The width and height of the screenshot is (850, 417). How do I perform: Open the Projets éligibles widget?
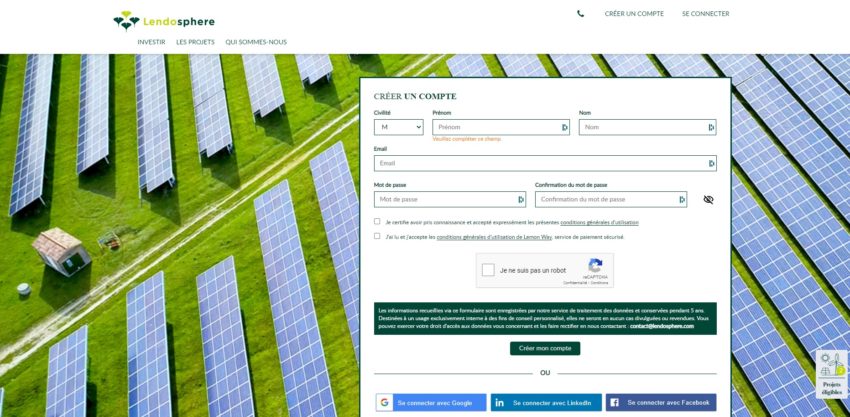click(x=832, y=374)
